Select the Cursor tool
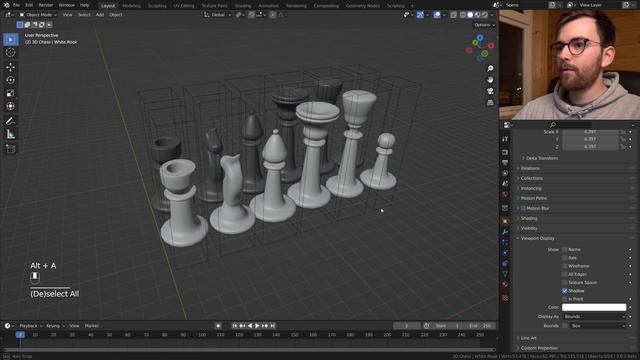 pos(11,52)
